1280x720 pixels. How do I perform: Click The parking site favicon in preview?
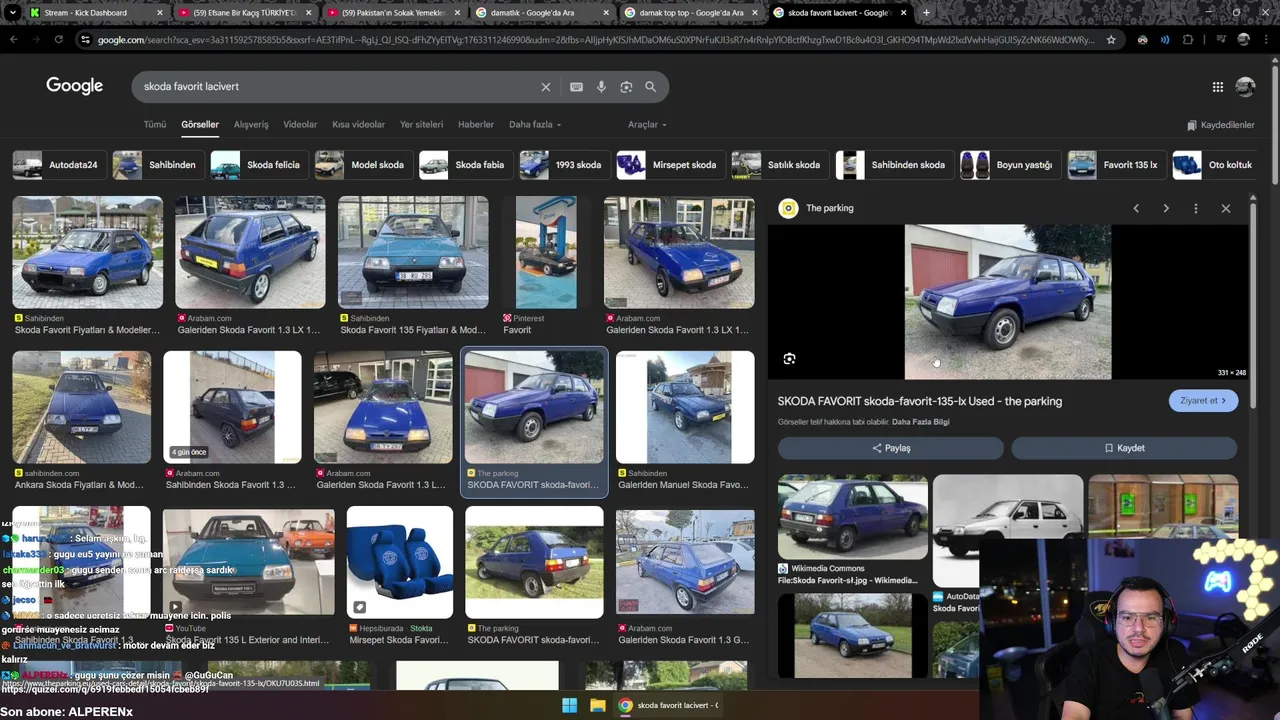(789, 208)
